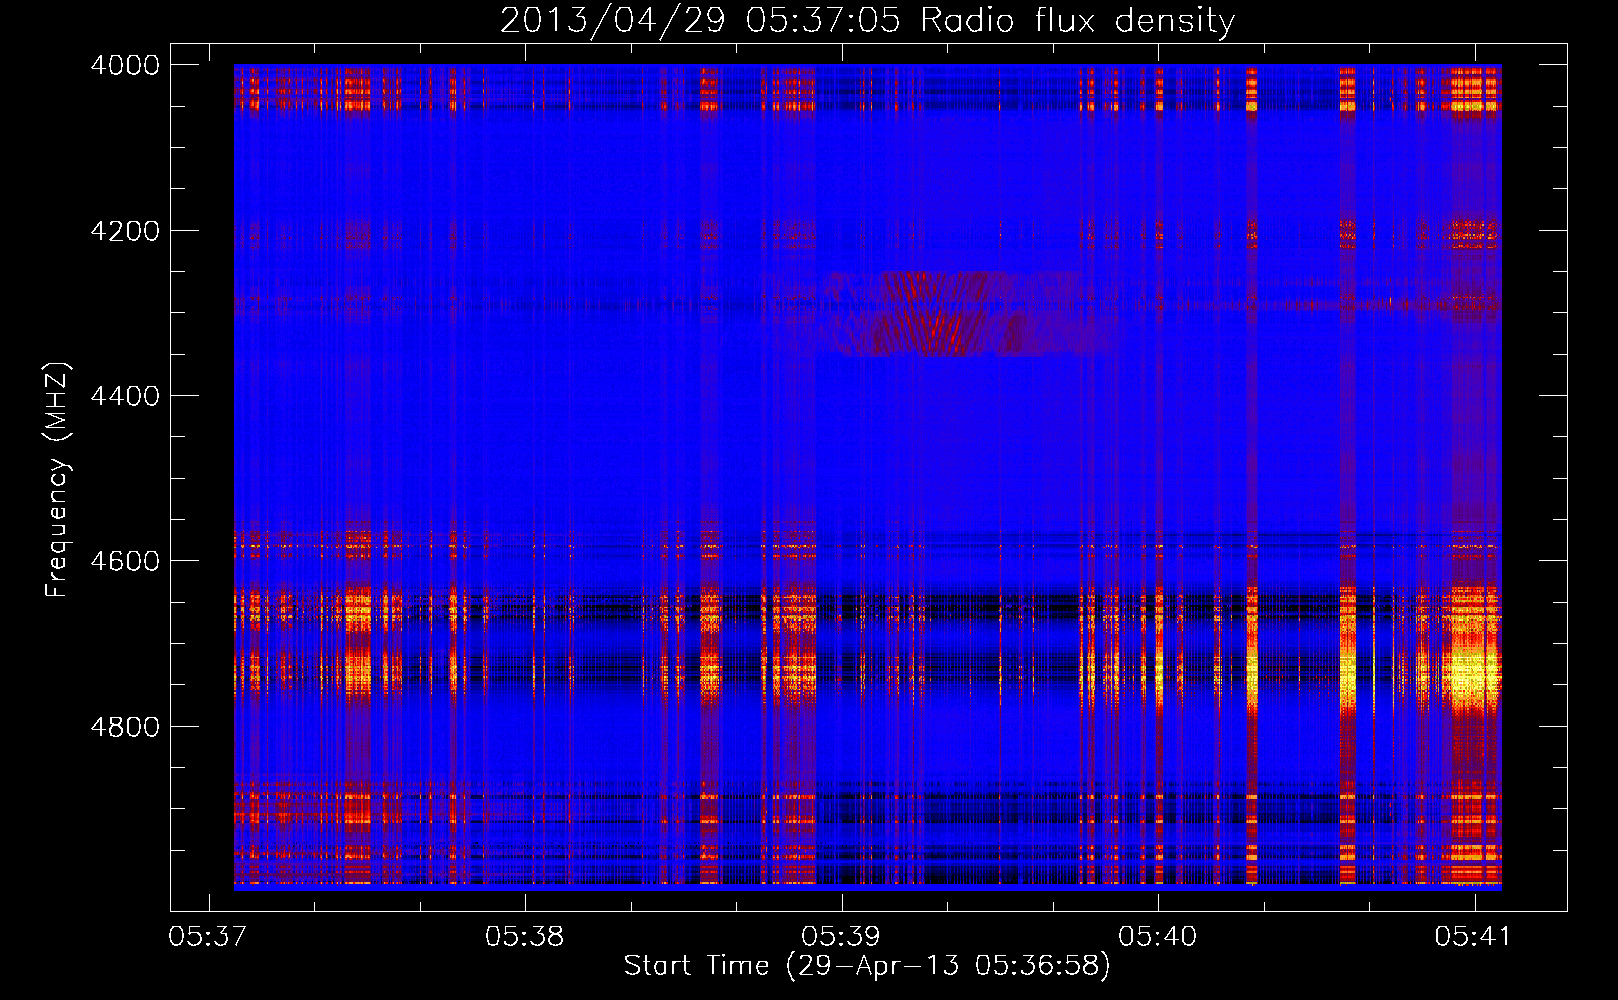Click the 05:40 time tick label
This screenshot has height=1000, width=1618.
coord(1157,936)
